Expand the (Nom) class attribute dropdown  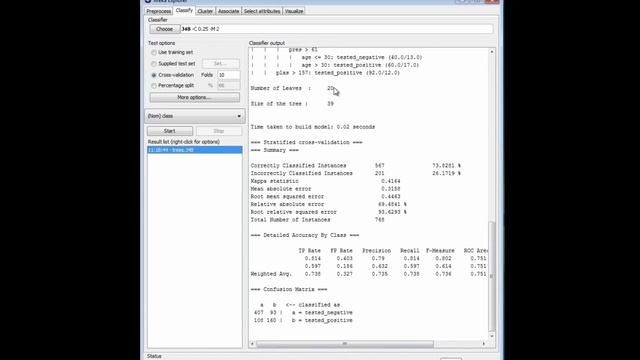[195, 116]
